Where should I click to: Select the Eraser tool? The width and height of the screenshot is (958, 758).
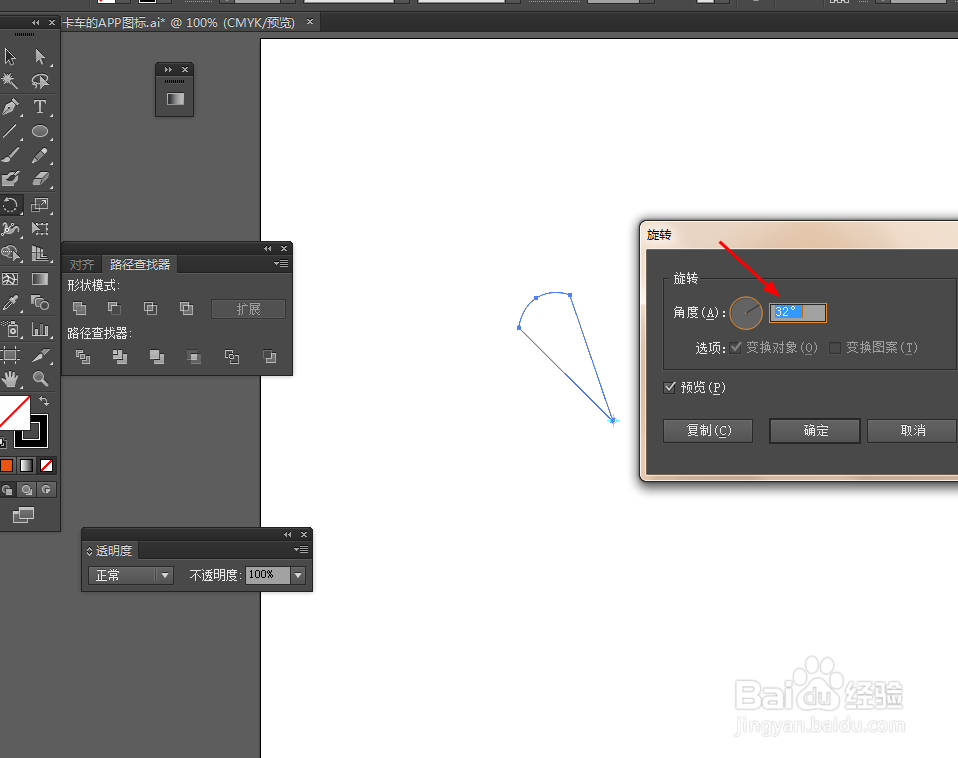click(40, 179)
